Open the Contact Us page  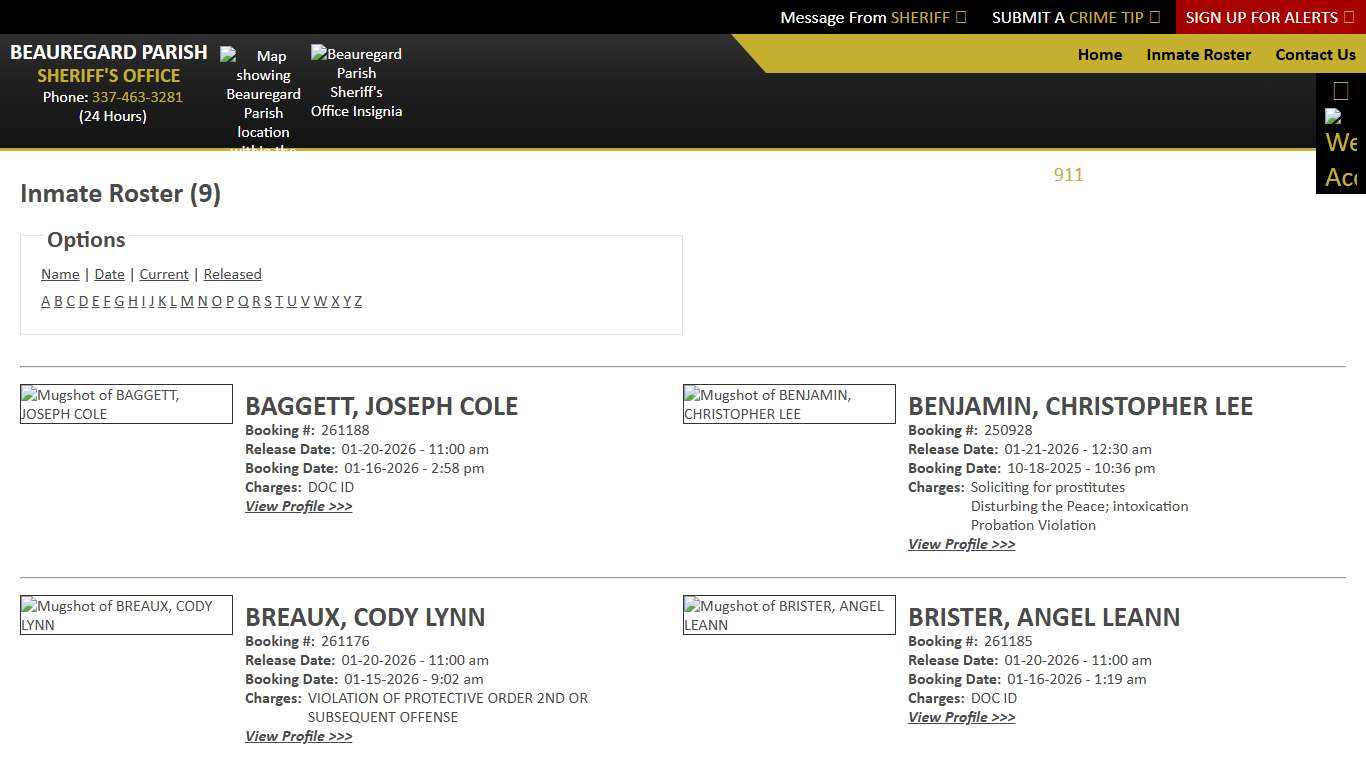coord(1315,55)
